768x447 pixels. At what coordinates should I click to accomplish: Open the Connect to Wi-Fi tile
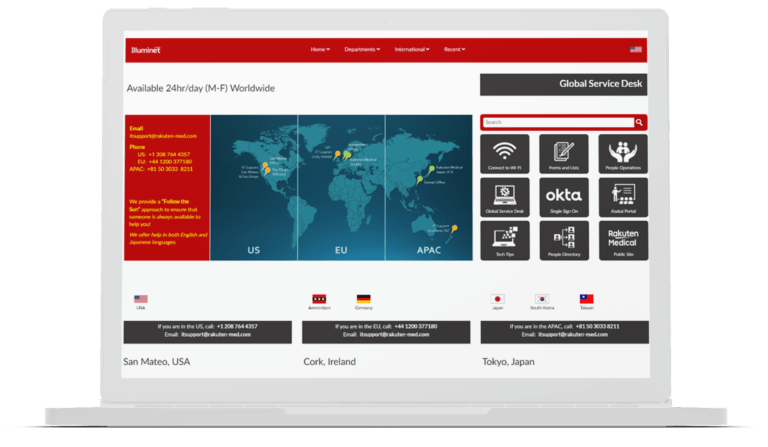(504, 154)
